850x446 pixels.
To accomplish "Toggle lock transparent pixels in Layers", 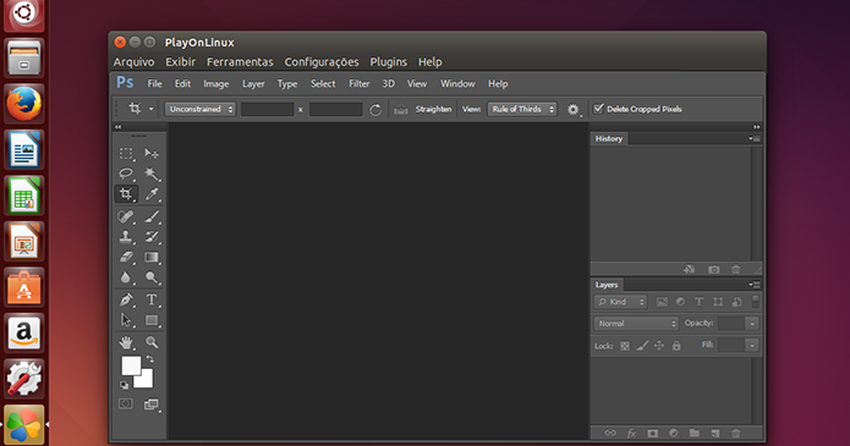I will tap(625, 345).
